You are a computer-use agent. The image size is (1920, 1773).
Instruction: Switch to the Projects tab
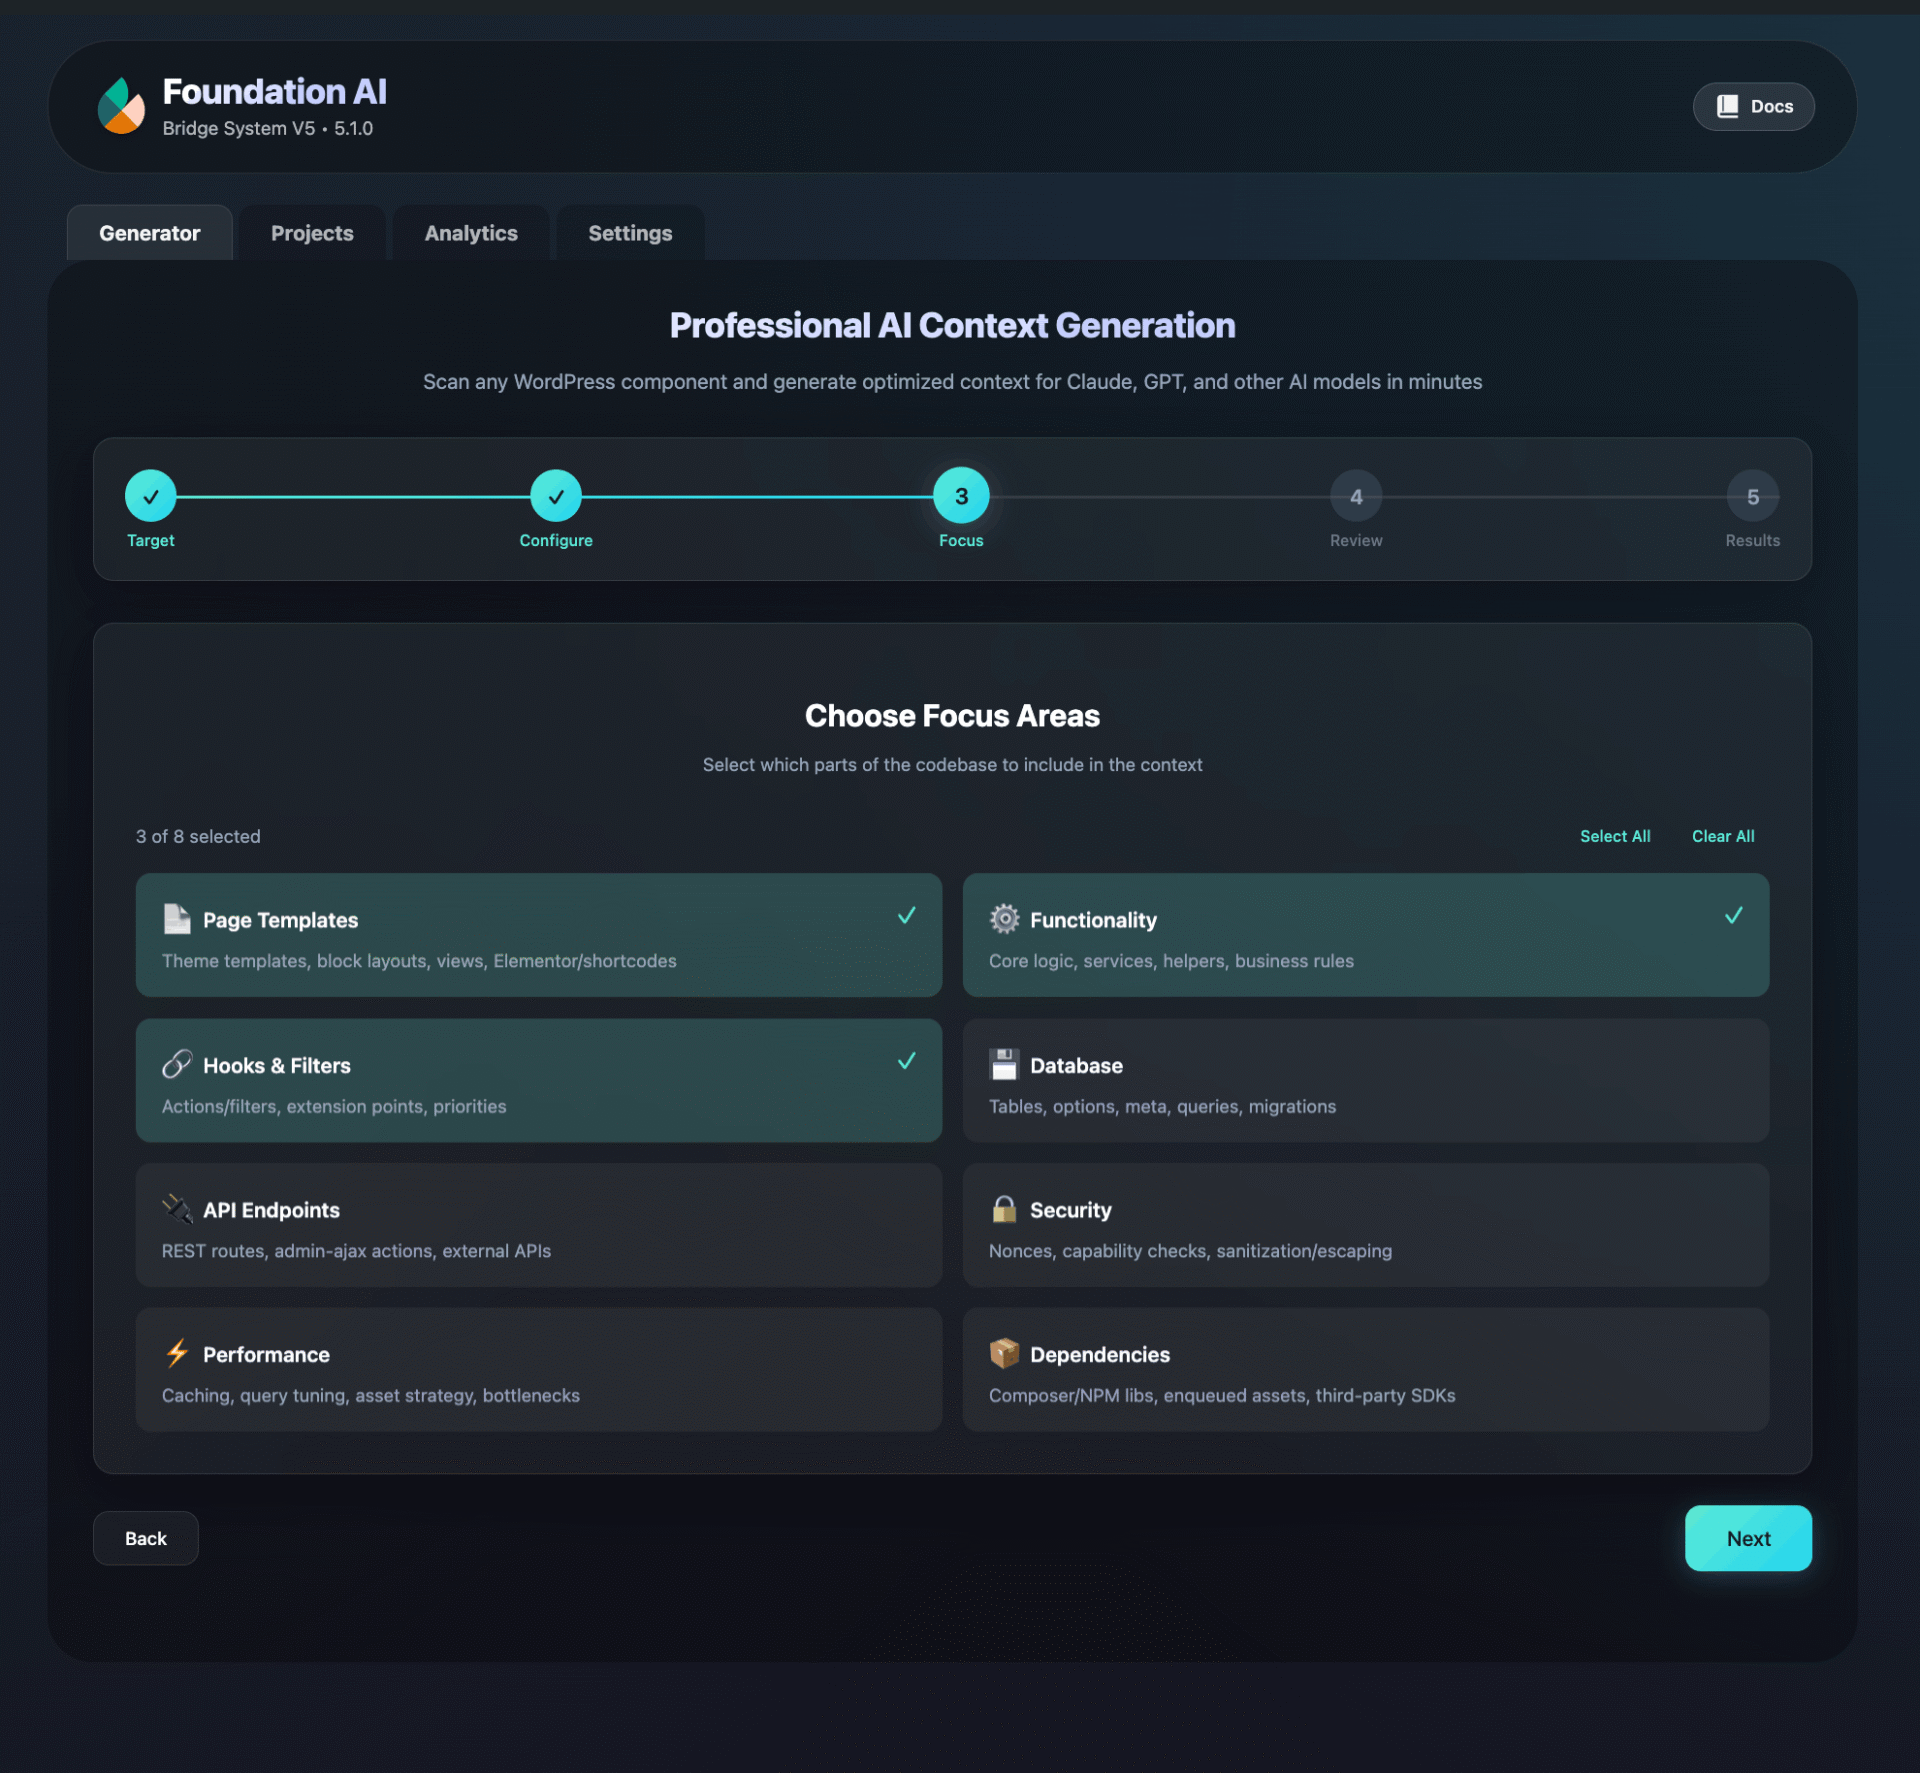(312, 233)
